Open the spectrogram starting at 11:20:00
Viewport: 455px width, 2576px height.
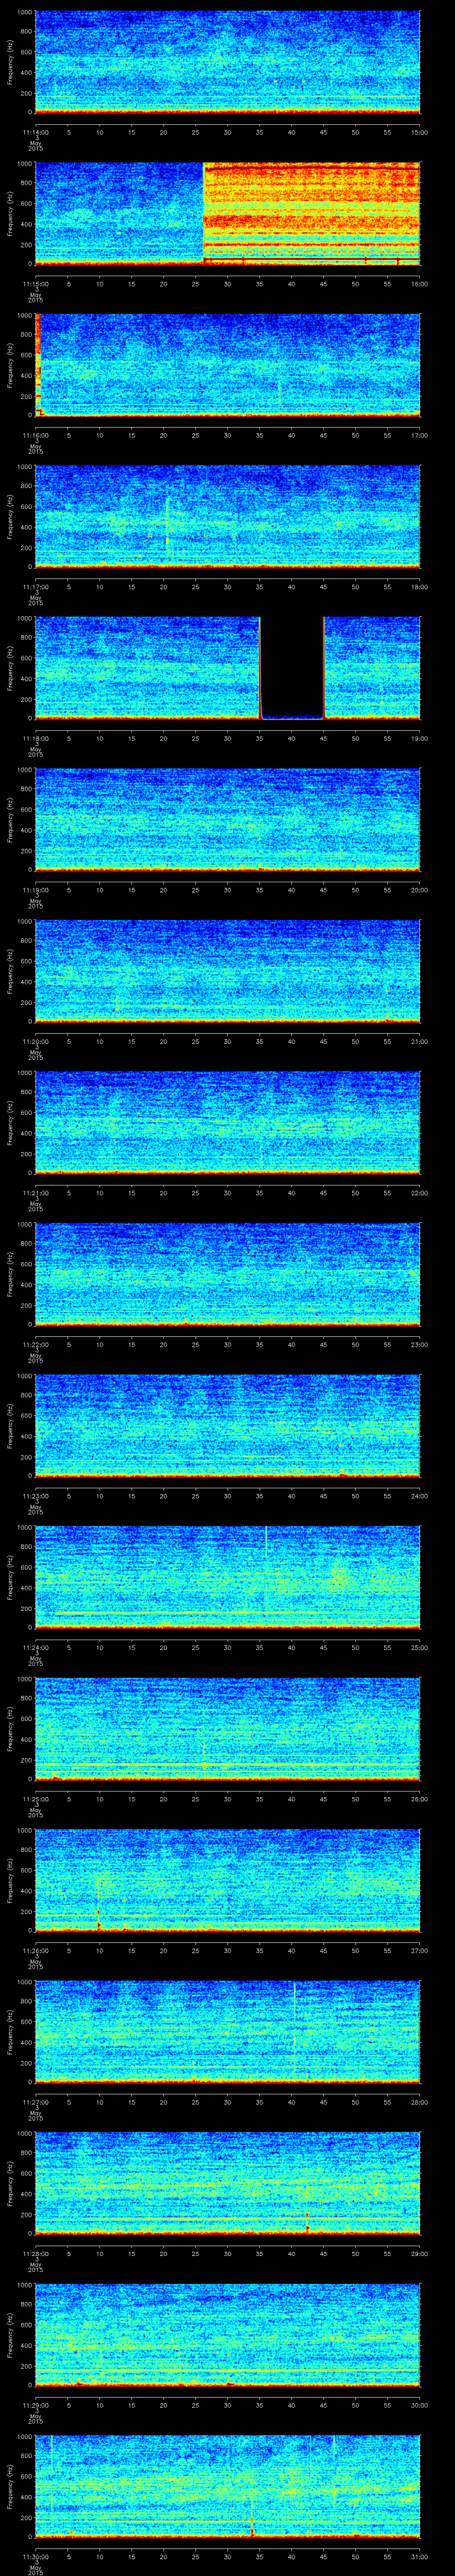point(227,972)
